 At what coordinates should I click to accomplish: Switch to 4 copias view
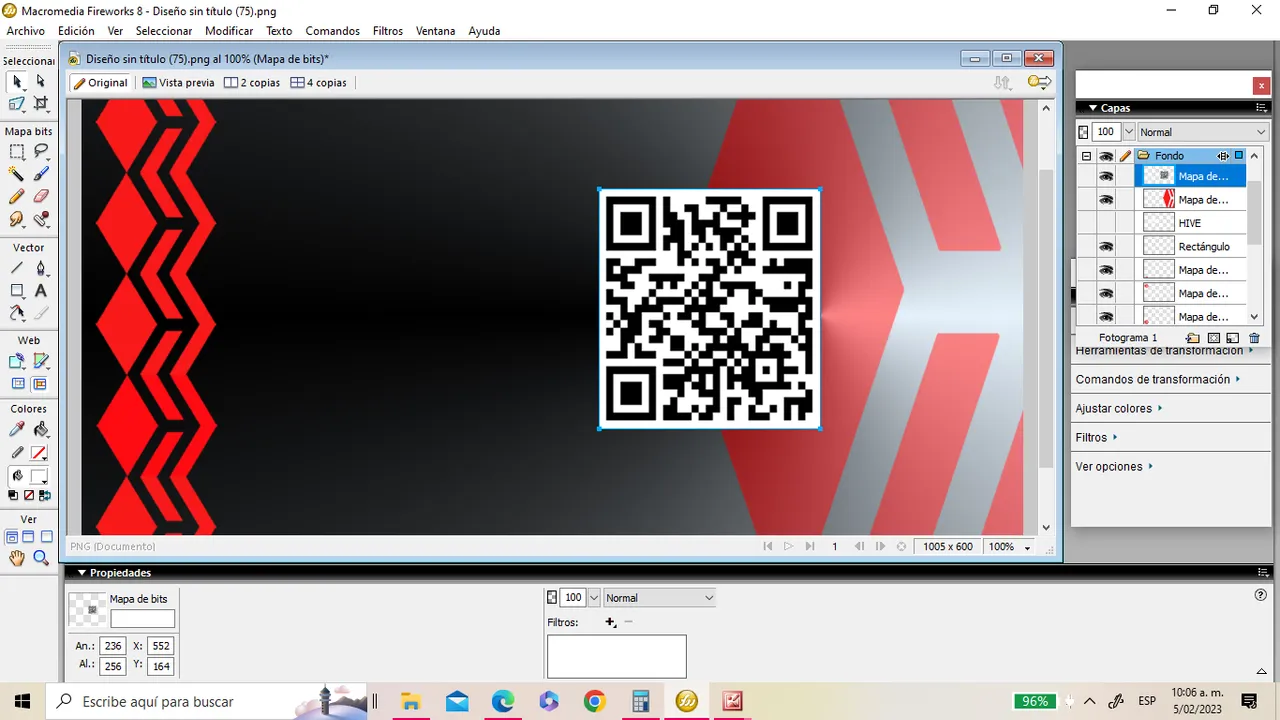[319, 83]
